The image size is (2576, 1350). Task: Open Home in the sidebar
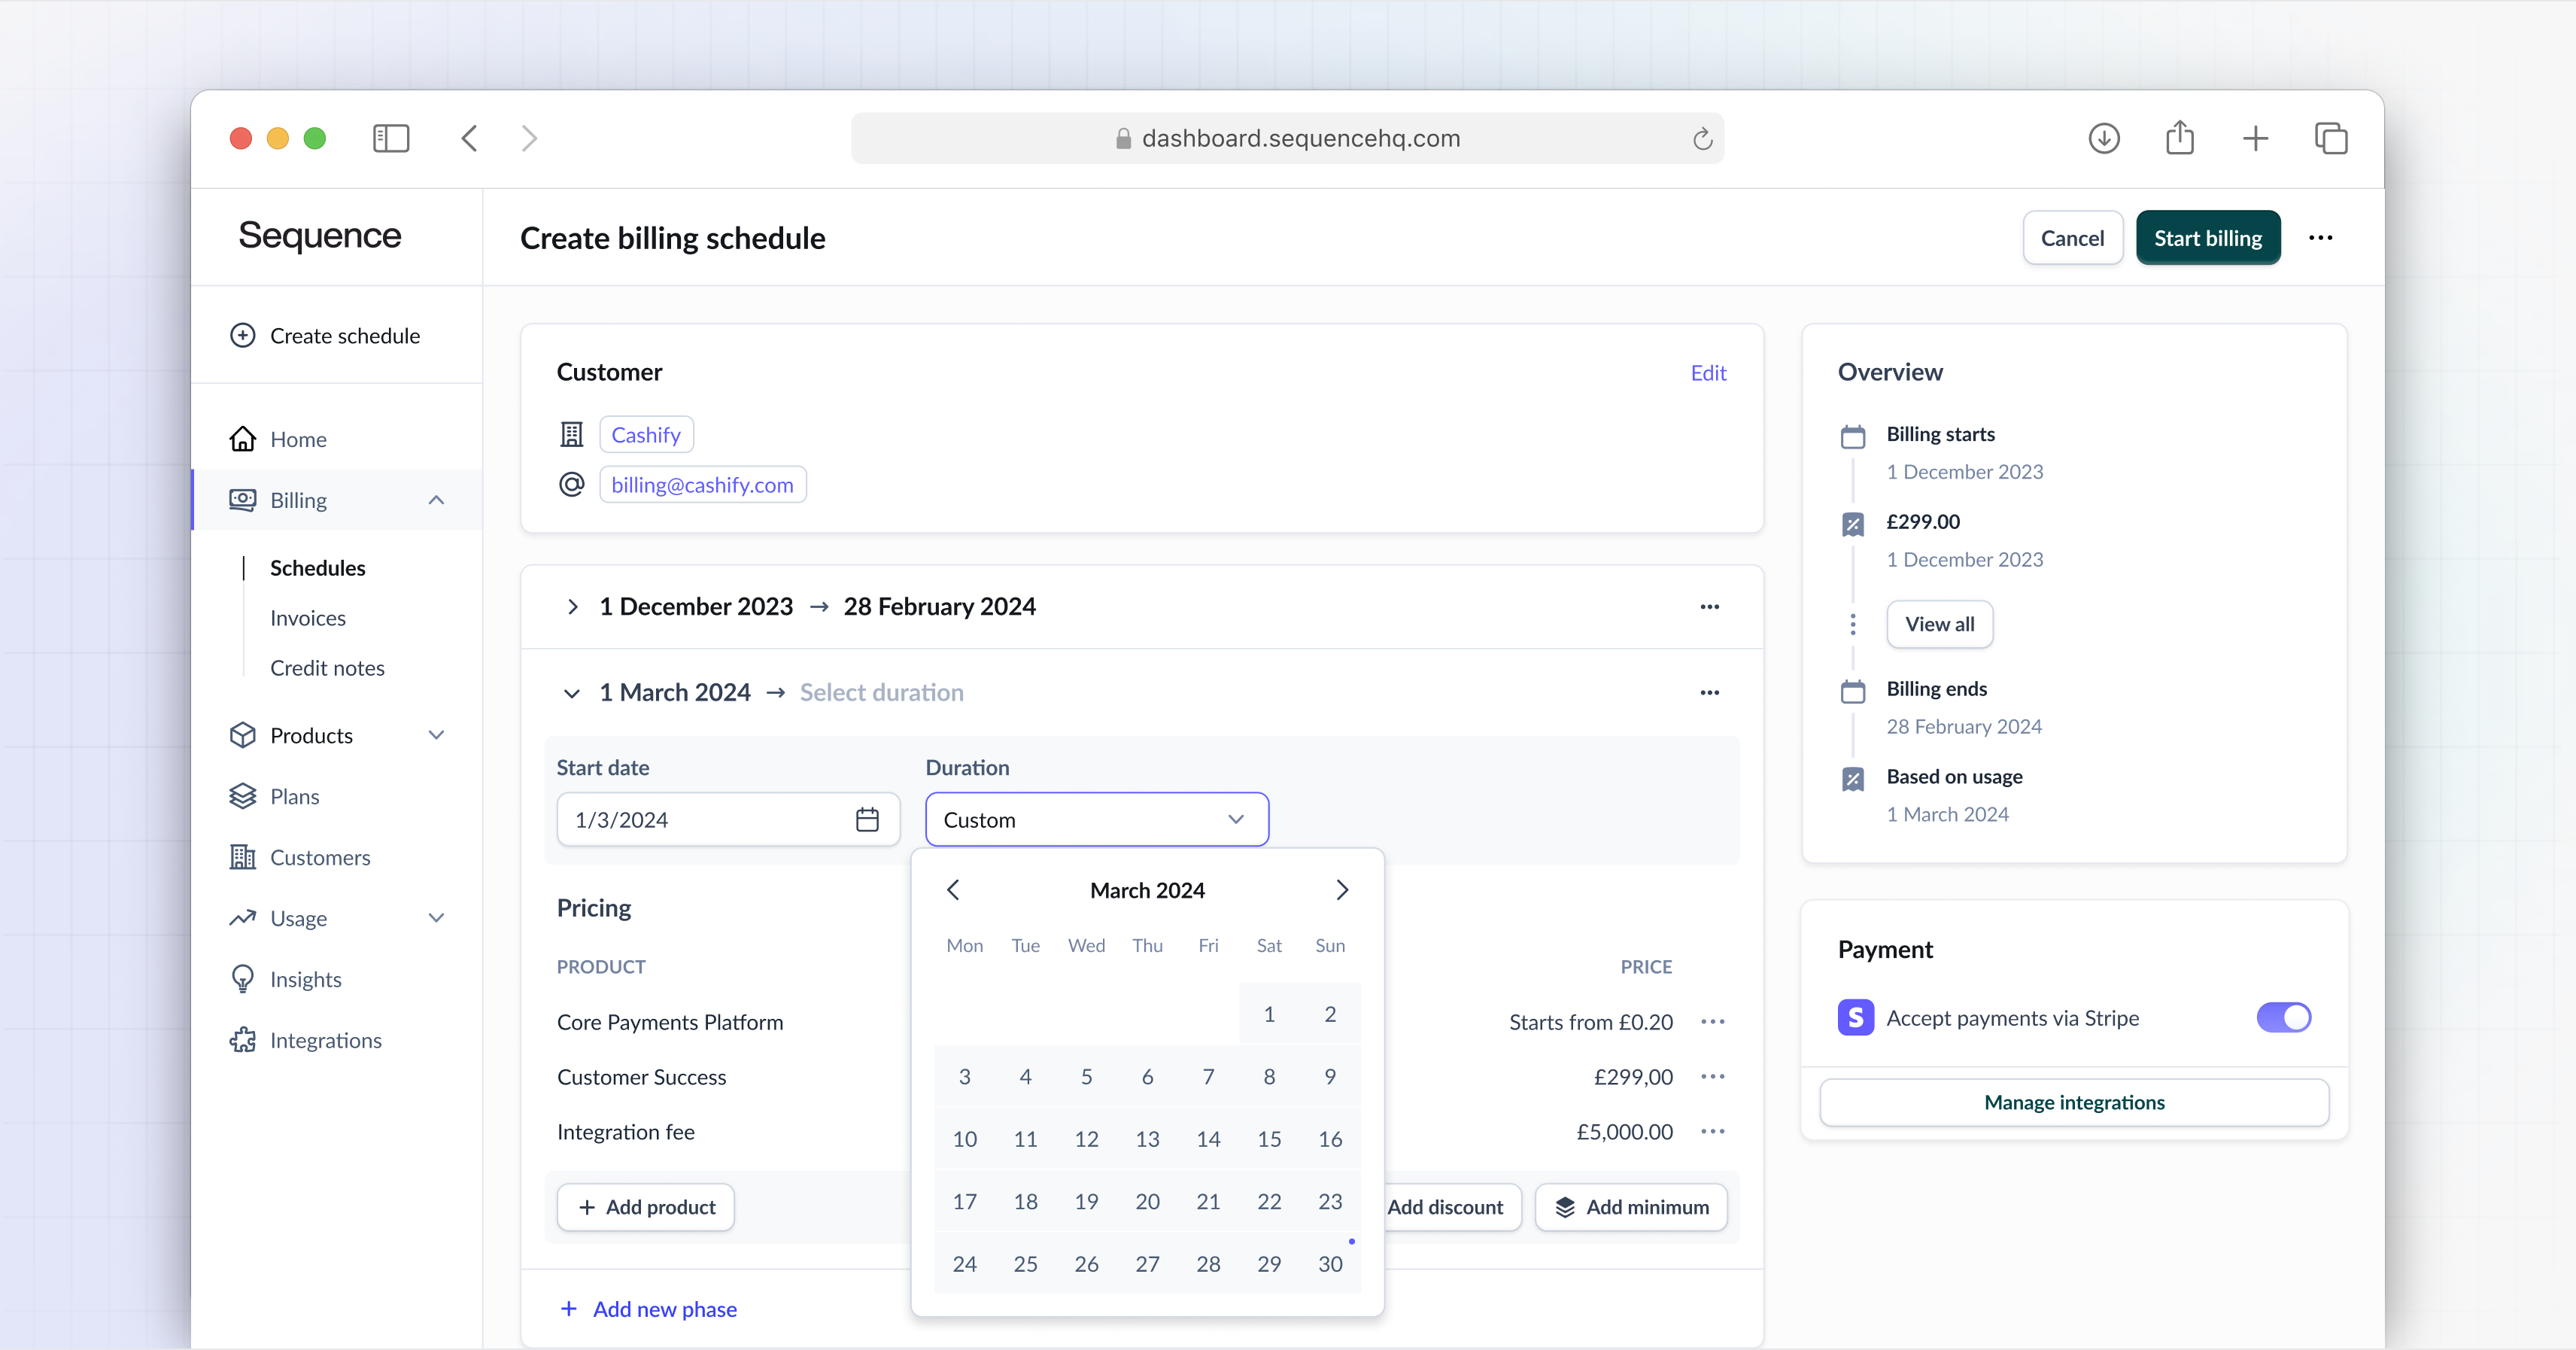click(x=279, y=439)
